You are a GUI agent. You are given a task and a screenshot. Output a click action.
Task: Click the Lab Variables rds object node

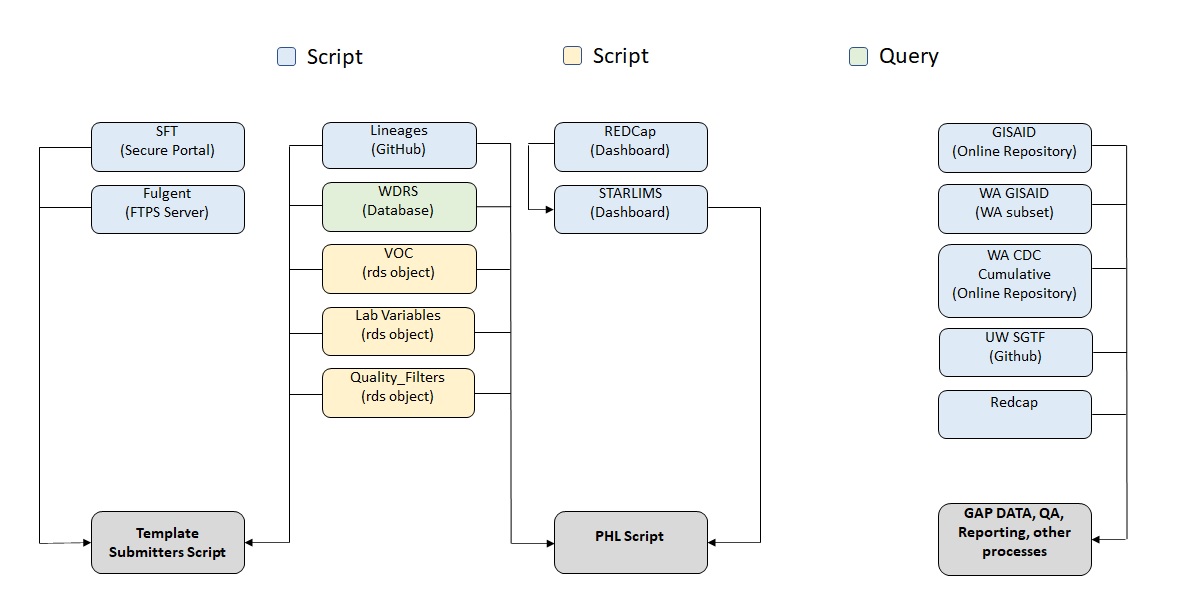point(398,330)
